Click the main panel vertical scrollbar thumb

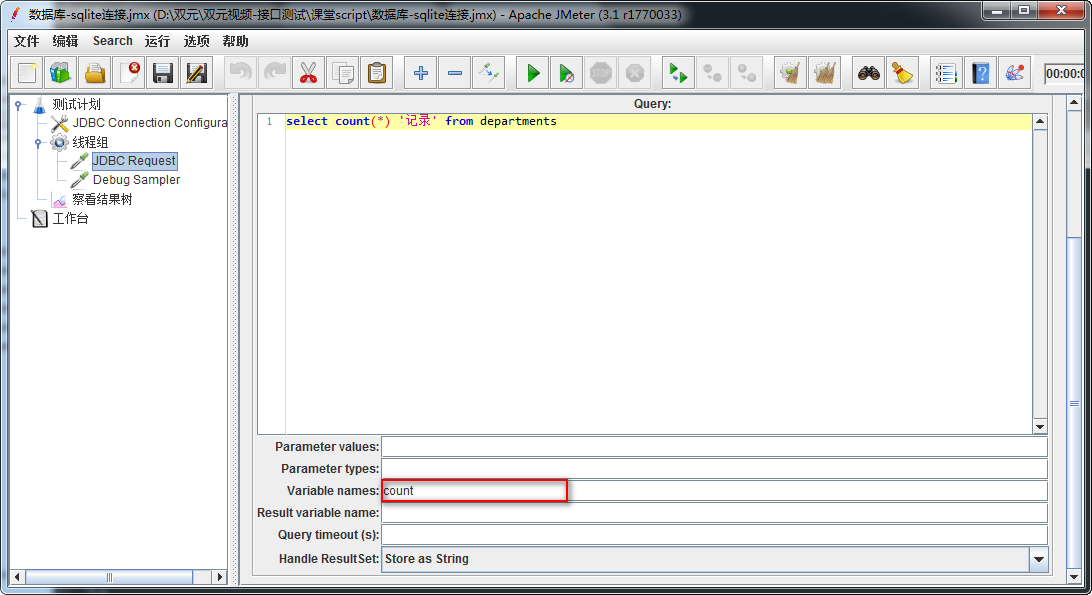click(x=1074, y=403)
